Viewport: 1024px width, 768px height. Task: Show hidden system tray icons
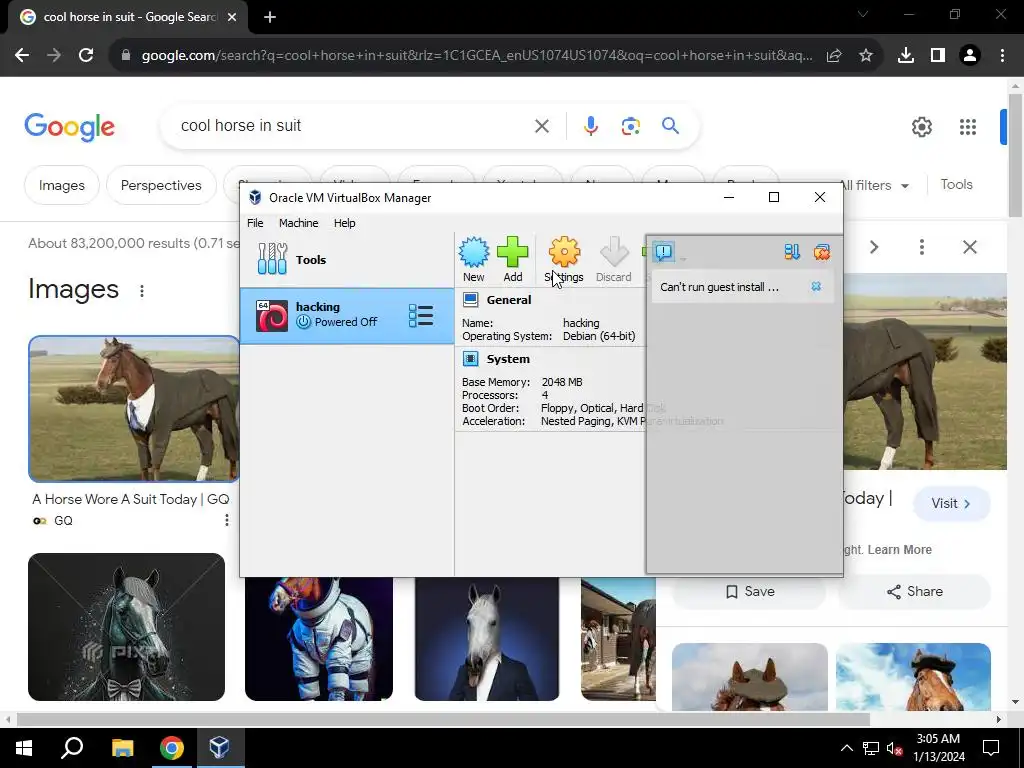tap(846, 748)
